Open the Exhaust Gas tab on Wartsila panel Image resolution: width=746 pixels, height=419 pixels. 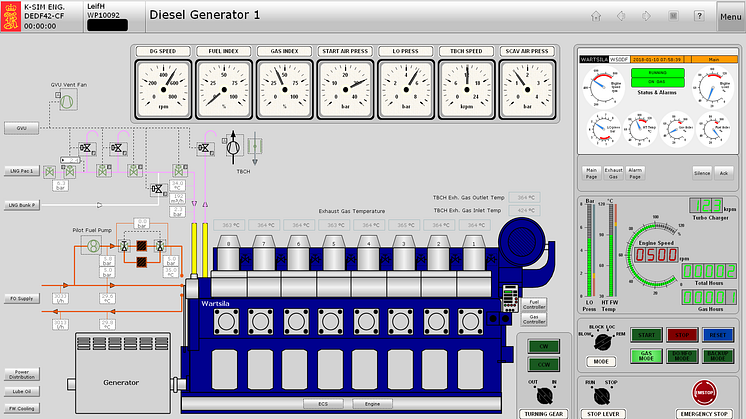pyautogui.click(x=613, y=173)
